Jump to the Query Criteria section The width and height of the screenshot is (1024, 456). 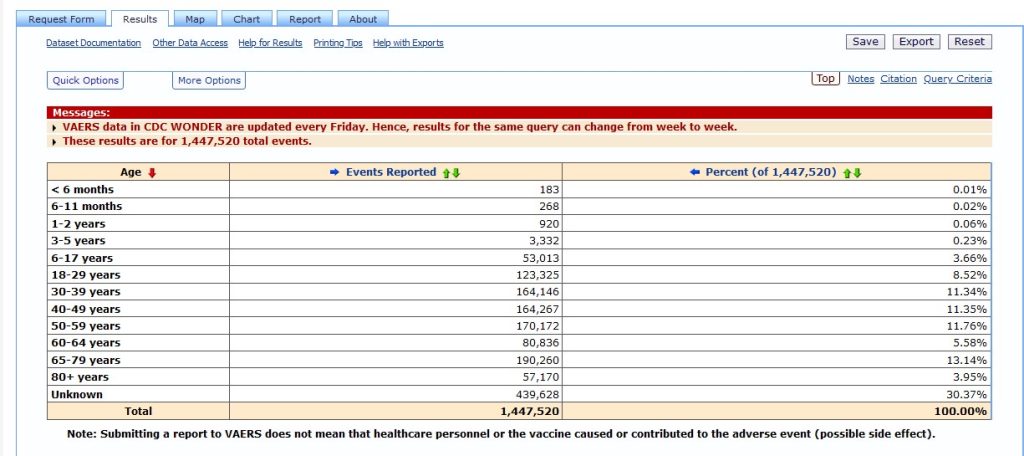(957, 79)
